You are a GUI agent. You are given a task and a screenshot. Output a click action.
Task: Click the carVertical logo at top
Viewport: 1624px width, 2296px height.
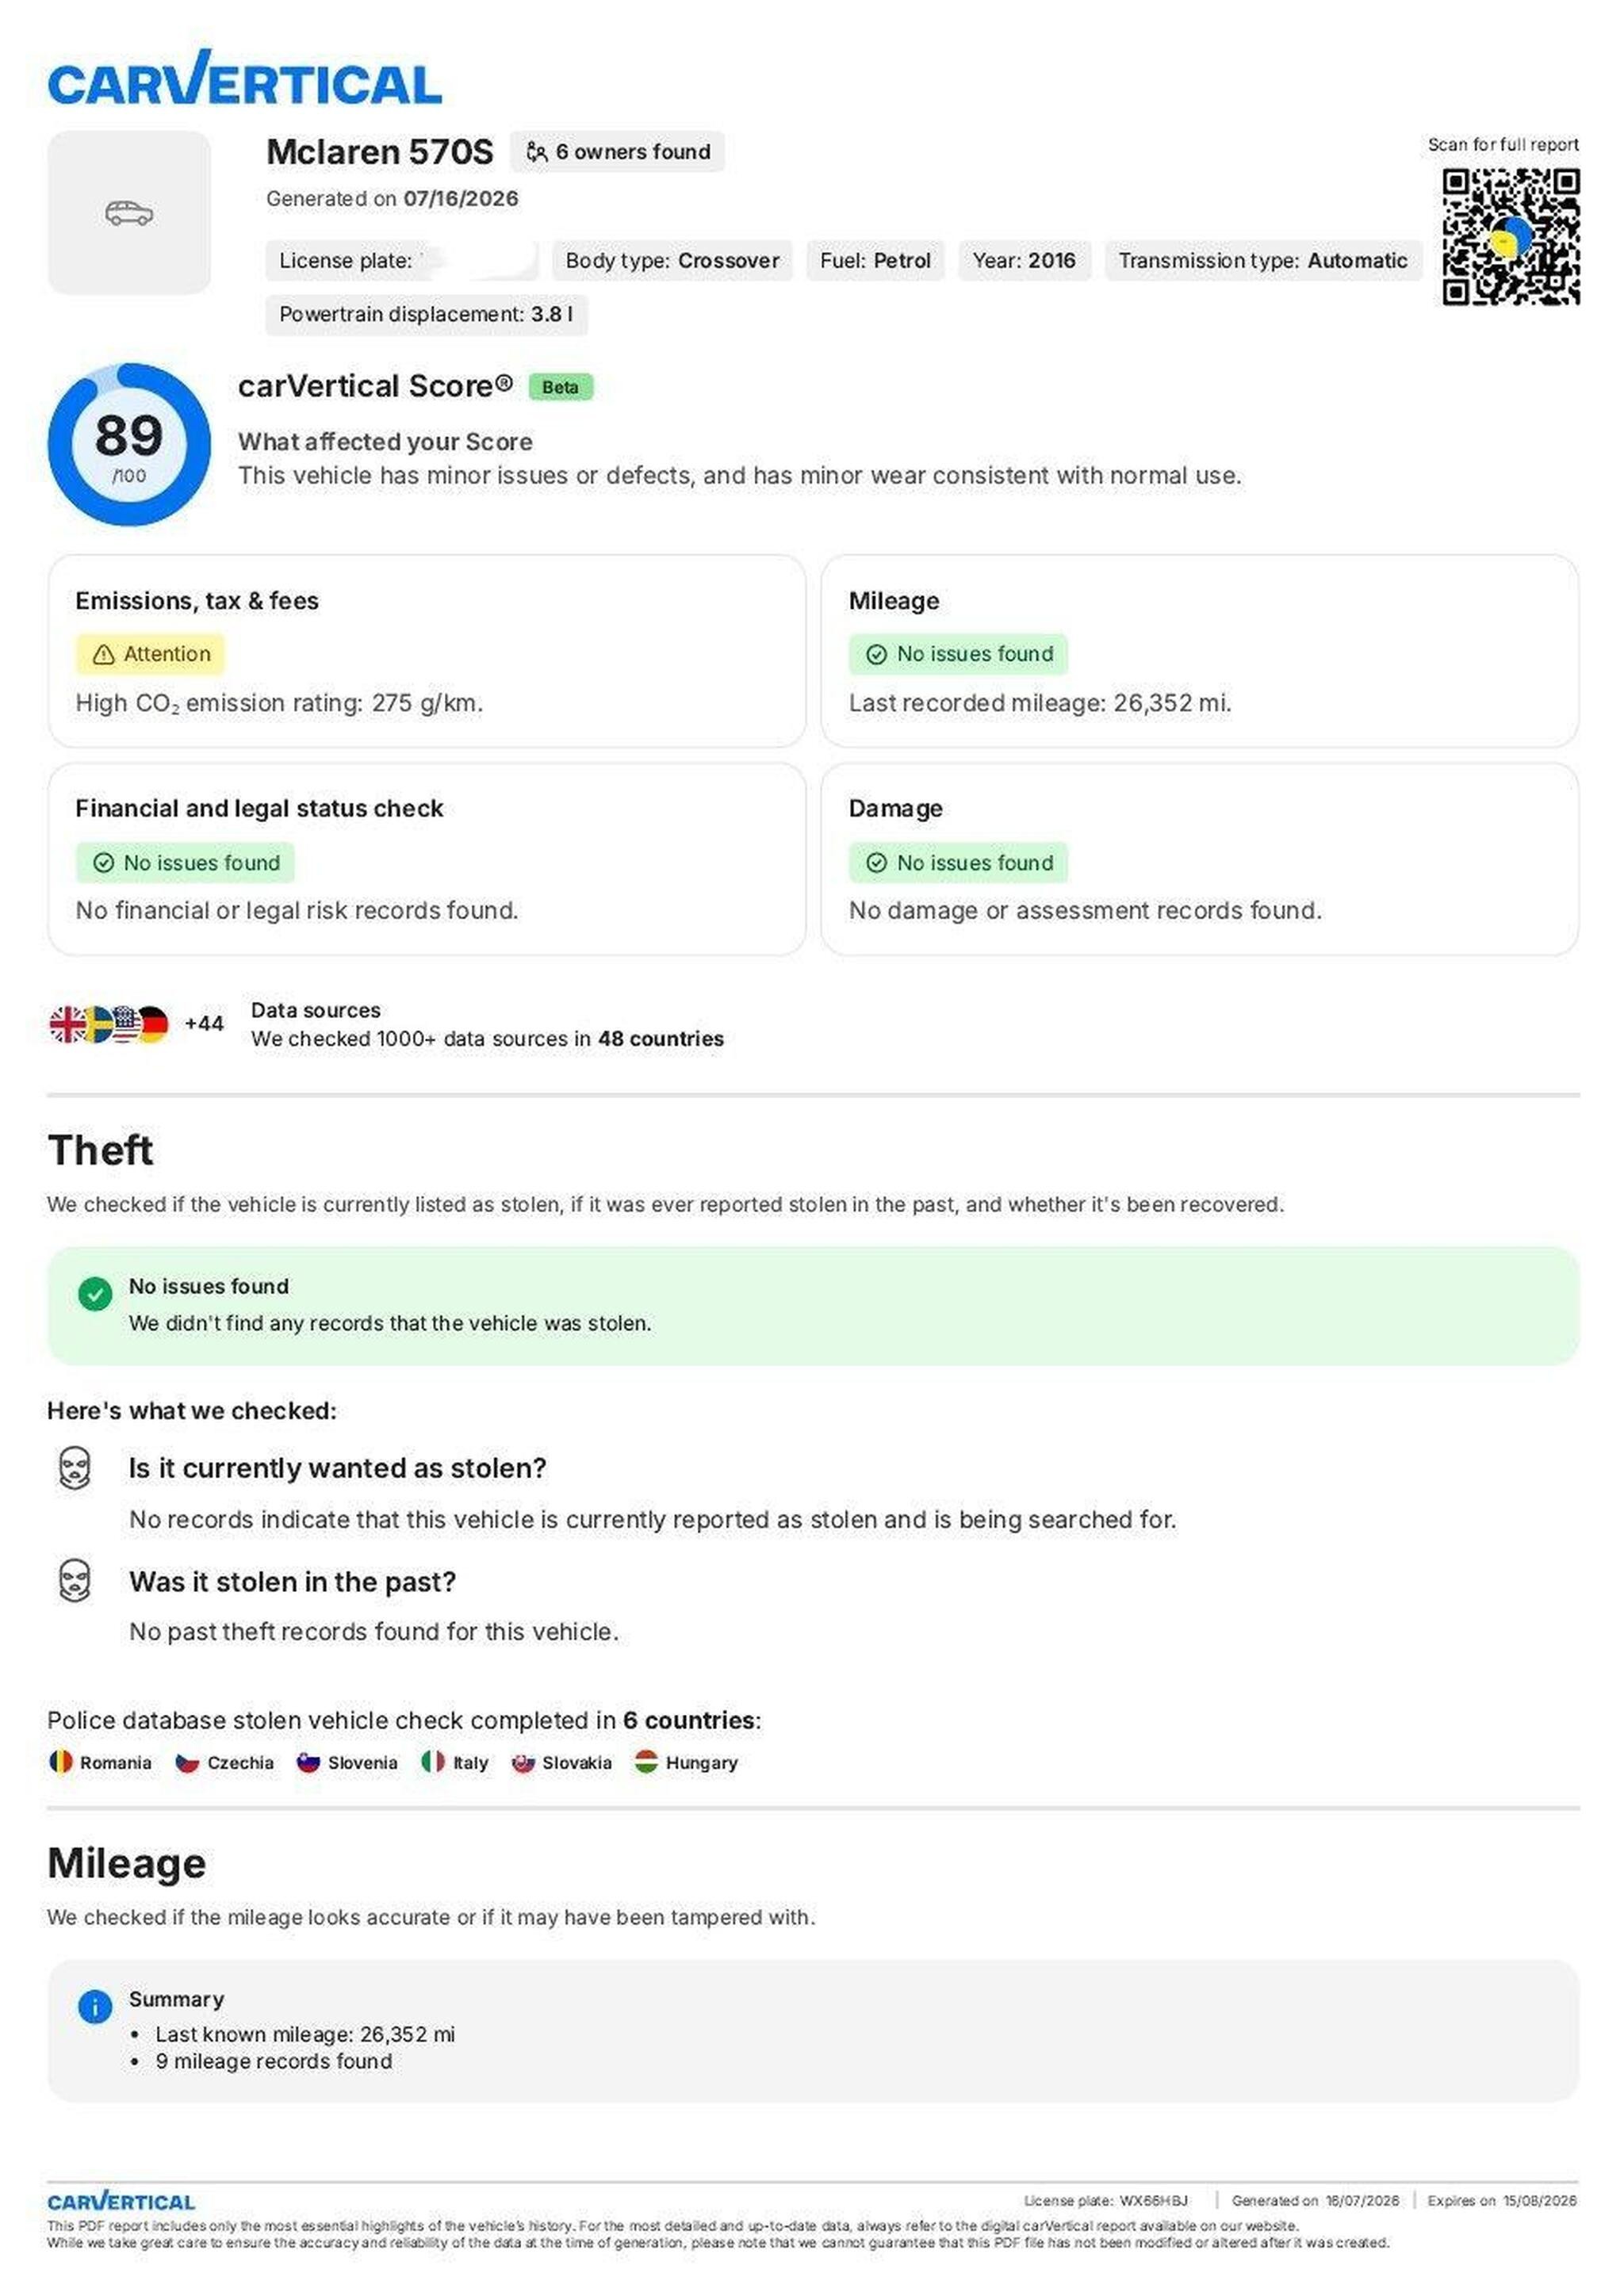tap(244, 78)
